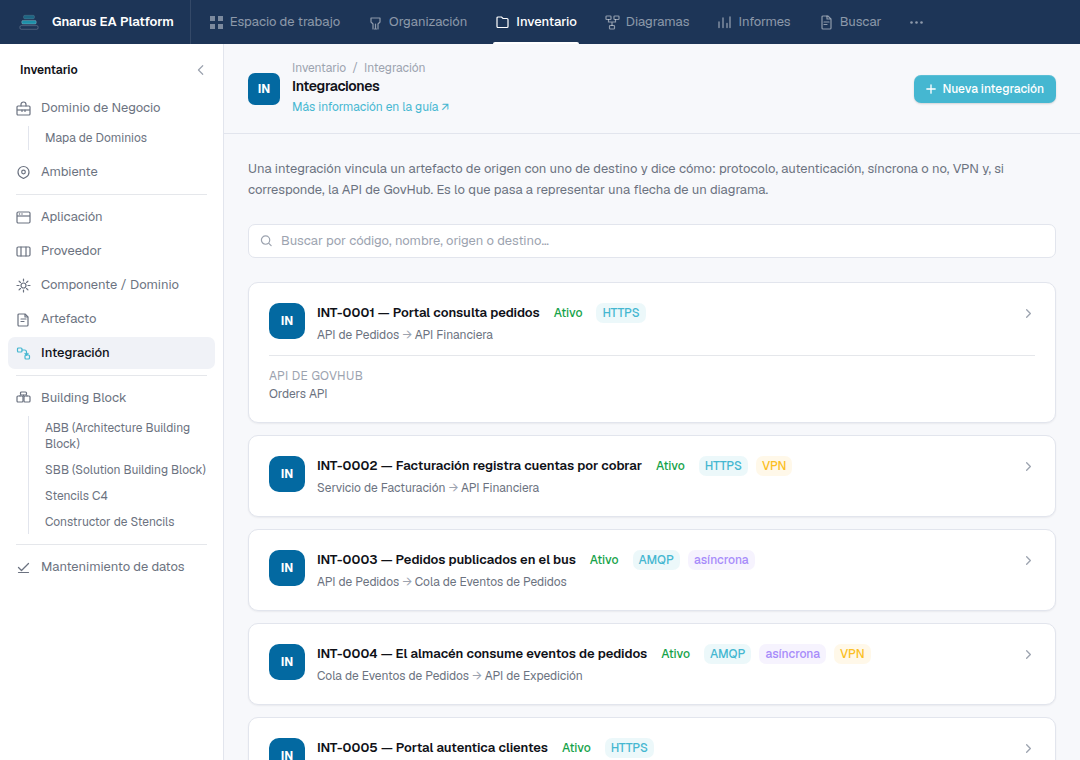
Task: Click the magnifier icon in search box
Action: 266,241
